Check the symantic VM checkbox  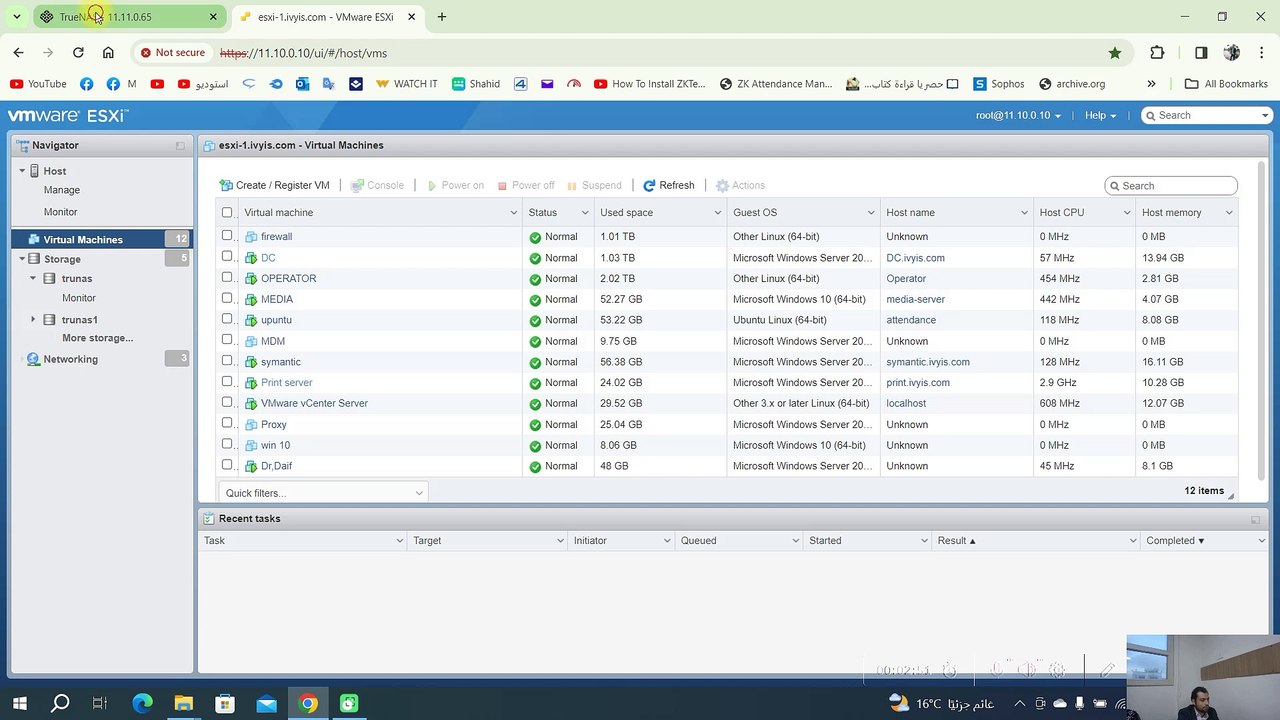(x=227, y=361)
